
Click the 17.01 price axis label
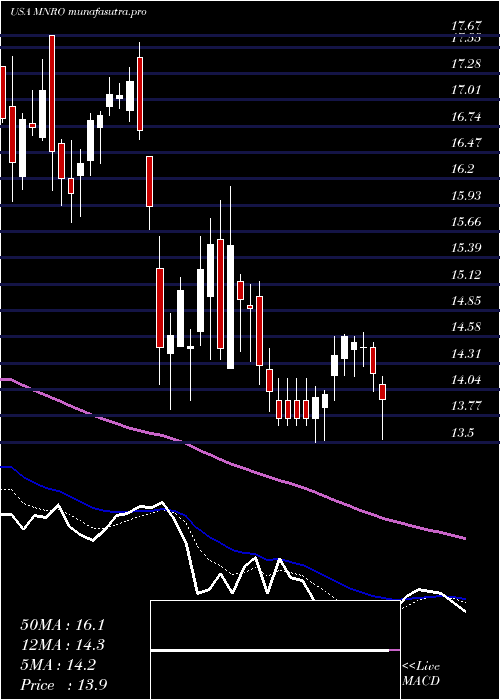pyautogui.click(x=466, y=91)
